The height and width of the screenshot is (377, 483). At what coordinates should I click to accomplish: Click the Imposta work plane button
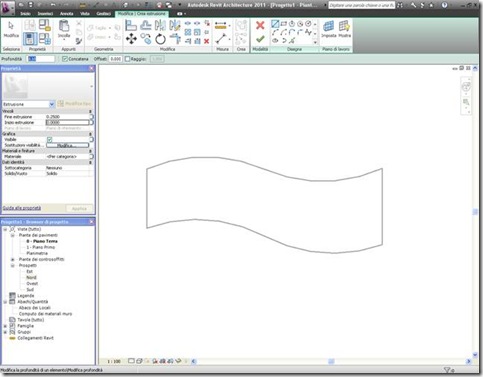click(328, 29)
